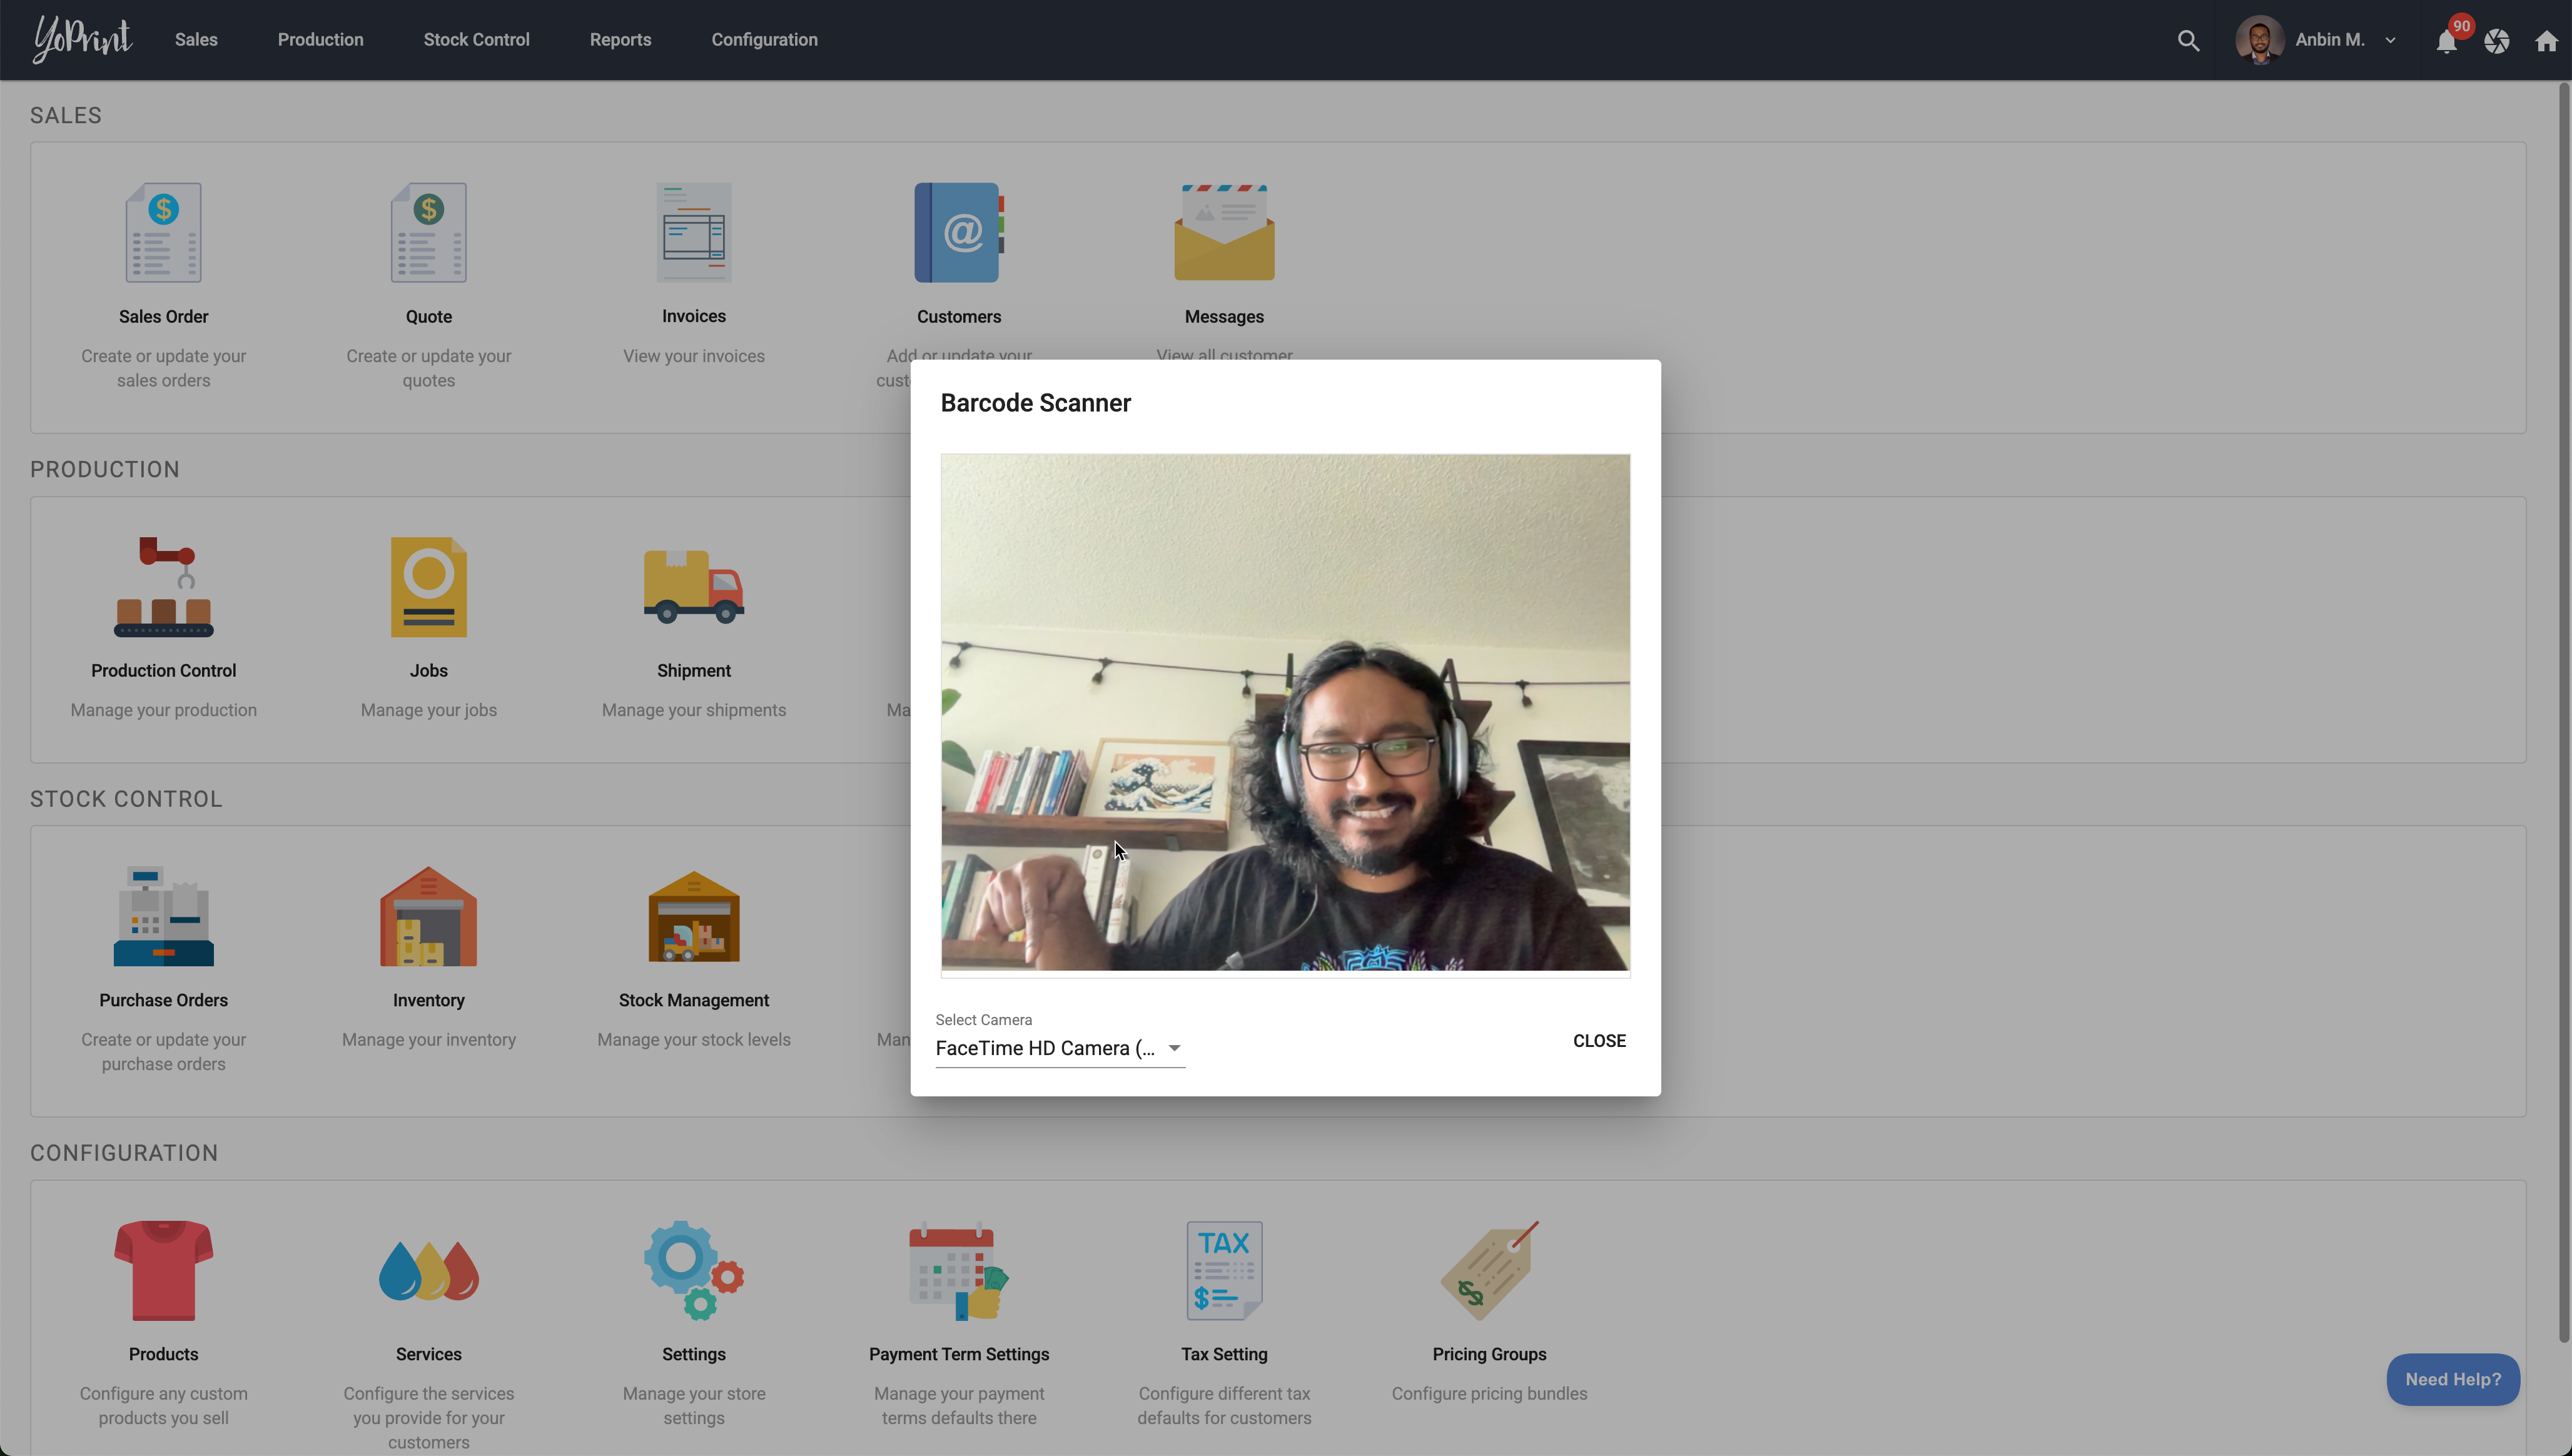Open the Configuration menu
Screen dimensions: 2572x1456
click(764, 40)
